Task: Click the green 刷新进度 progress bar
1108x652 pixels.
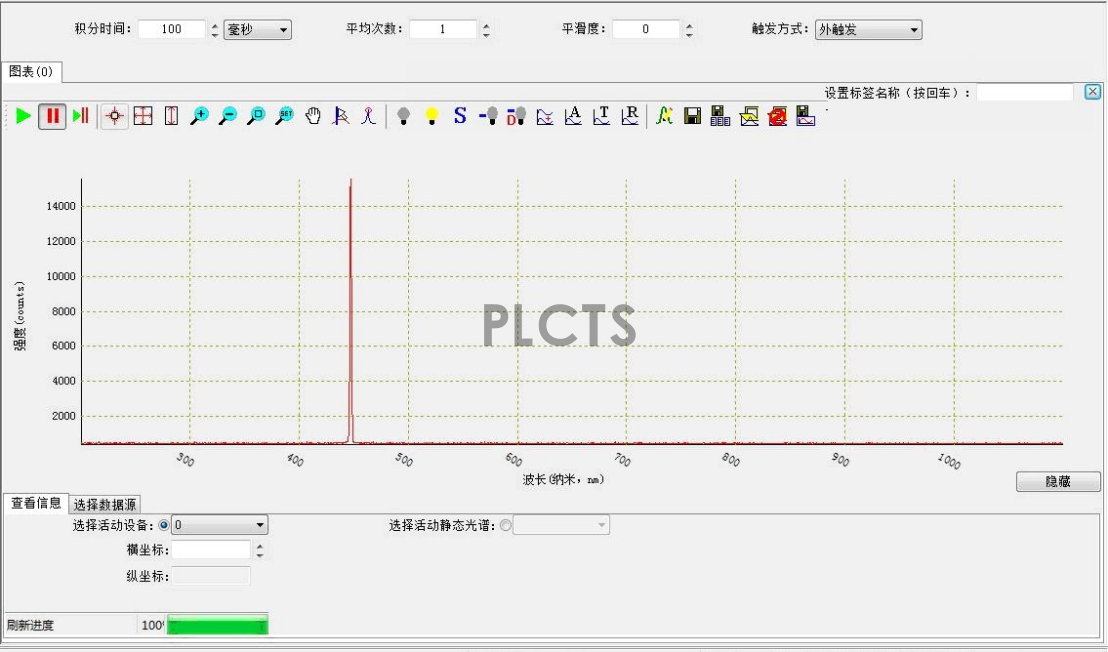Action: point(218,624)
